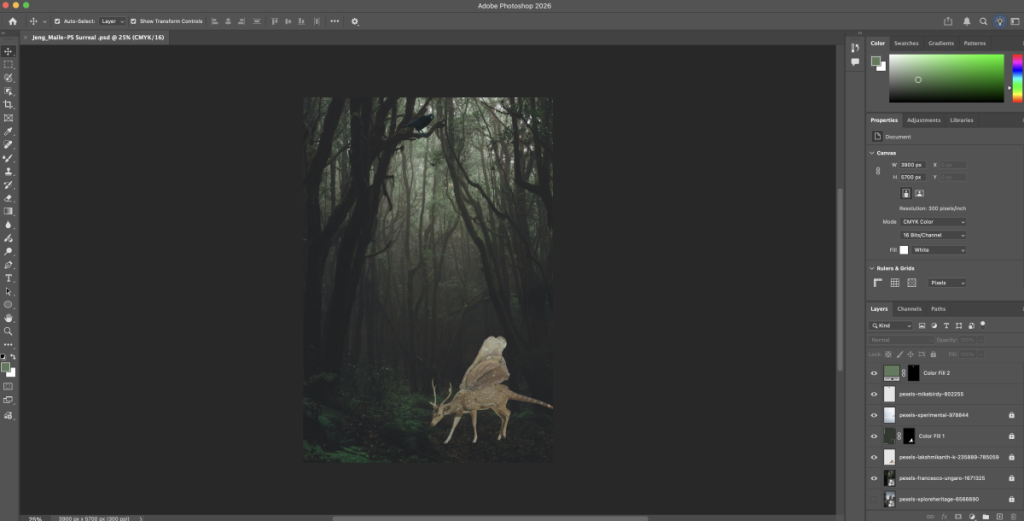Screen dimensions: 1024x521
Task: Open the 16 Bits/Channel dropdown
Action: 934,235
